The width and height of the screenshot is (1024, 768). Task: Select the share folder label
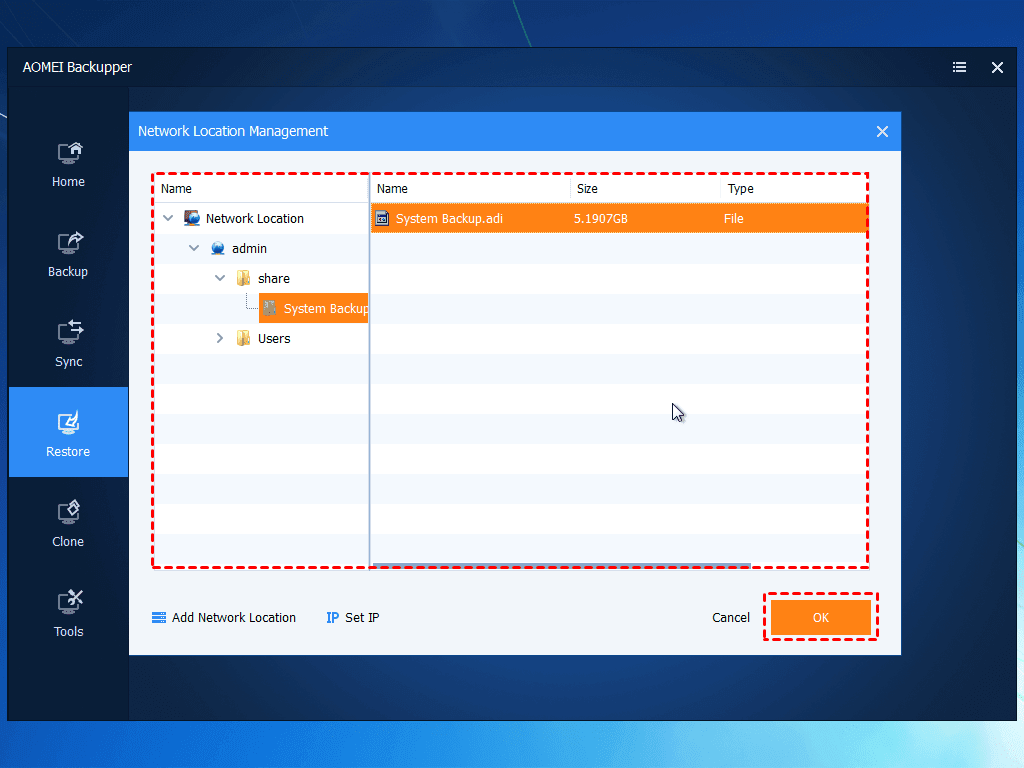tap(274, 279)
